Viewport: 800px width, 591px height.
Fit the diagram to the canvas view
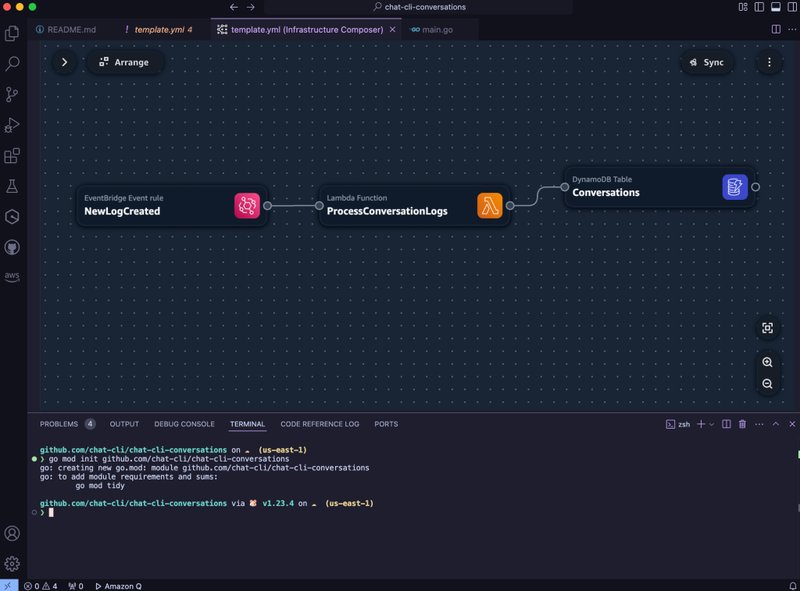[x=767, y=328]
